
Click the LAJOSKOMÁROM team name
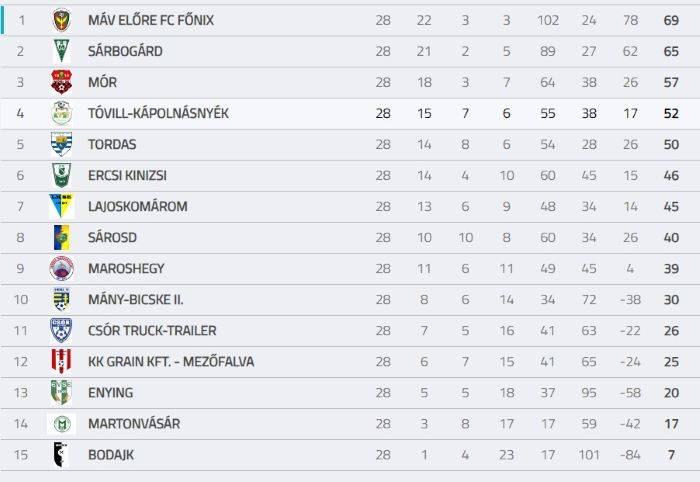(x=138, y=206)
